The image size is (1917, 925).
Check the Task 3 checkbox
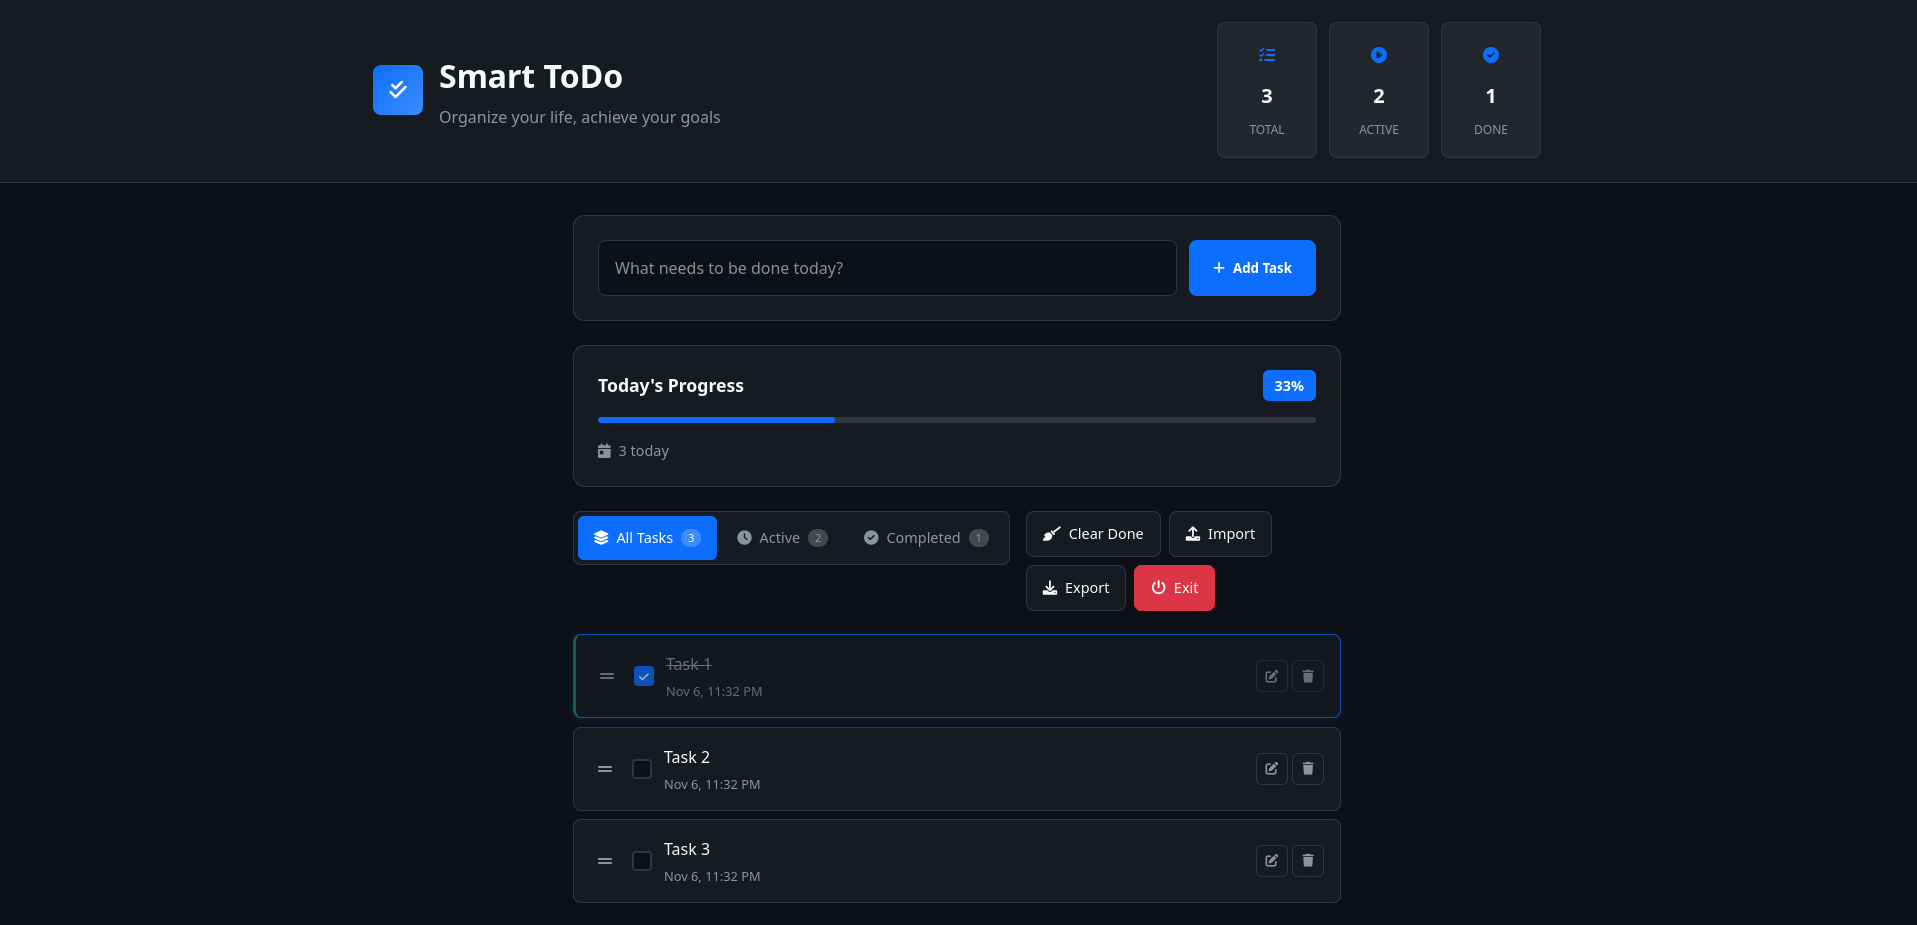coord(642,861)
